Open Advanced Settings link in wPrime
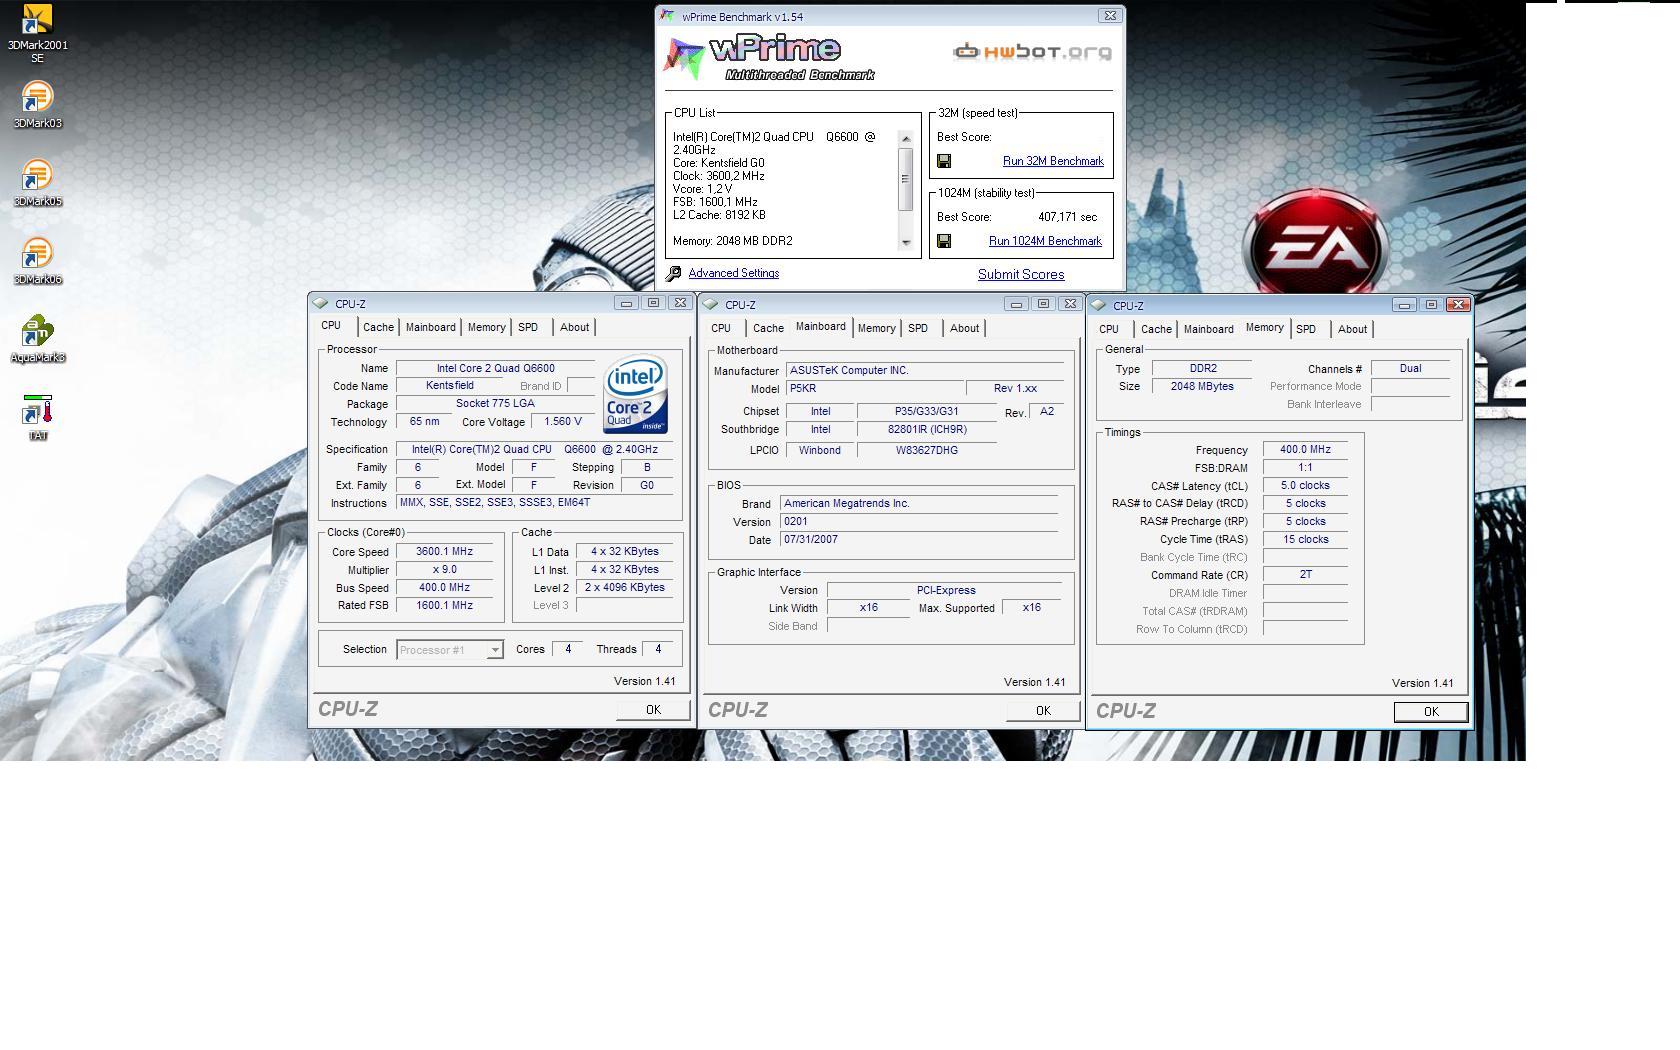 coord(733,273)
